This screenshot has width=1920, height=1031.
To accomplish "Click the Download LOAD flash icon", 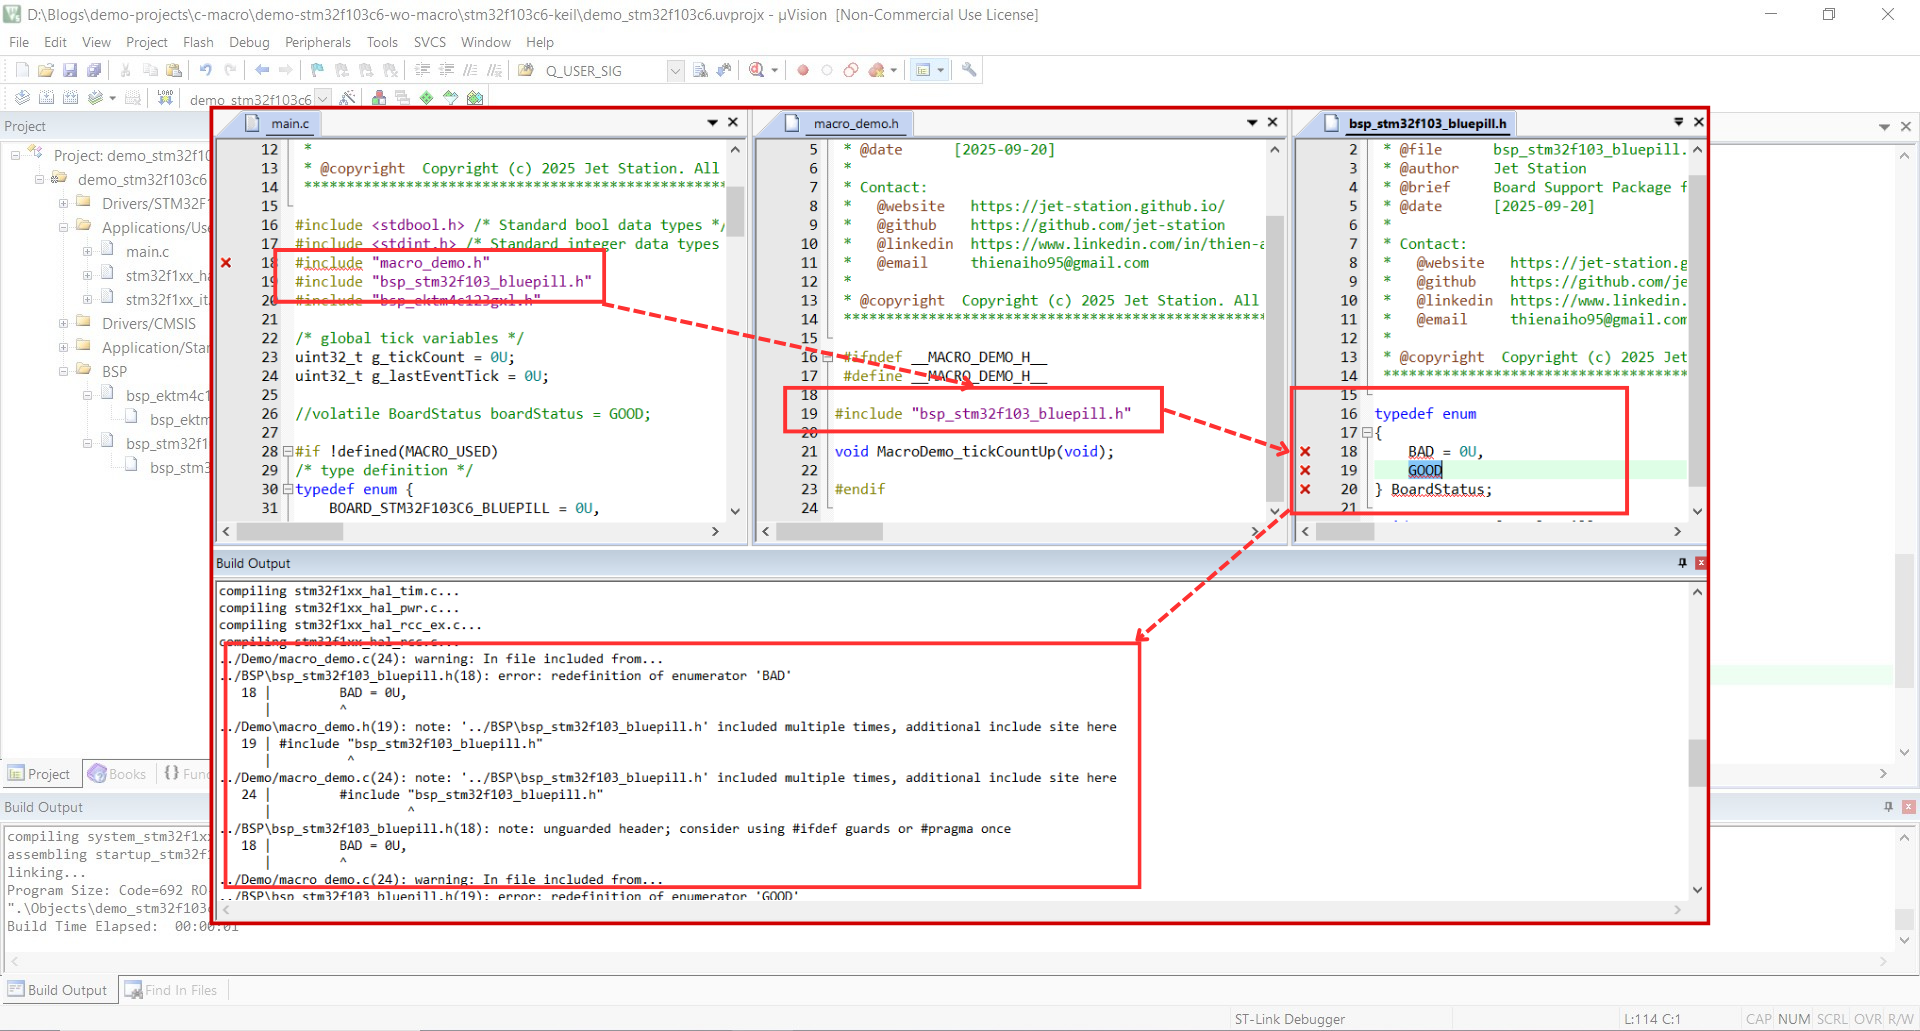I will (165, 98).
